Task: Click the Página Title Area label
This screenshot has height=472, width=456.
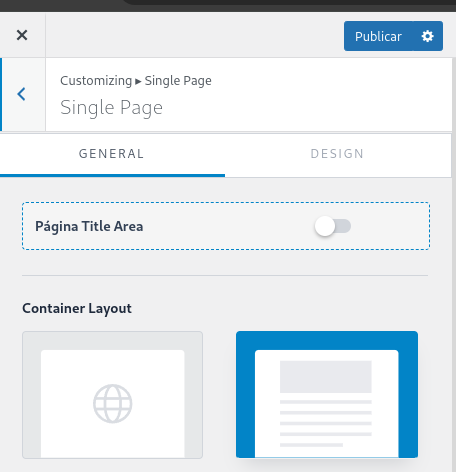Action: 89,227
